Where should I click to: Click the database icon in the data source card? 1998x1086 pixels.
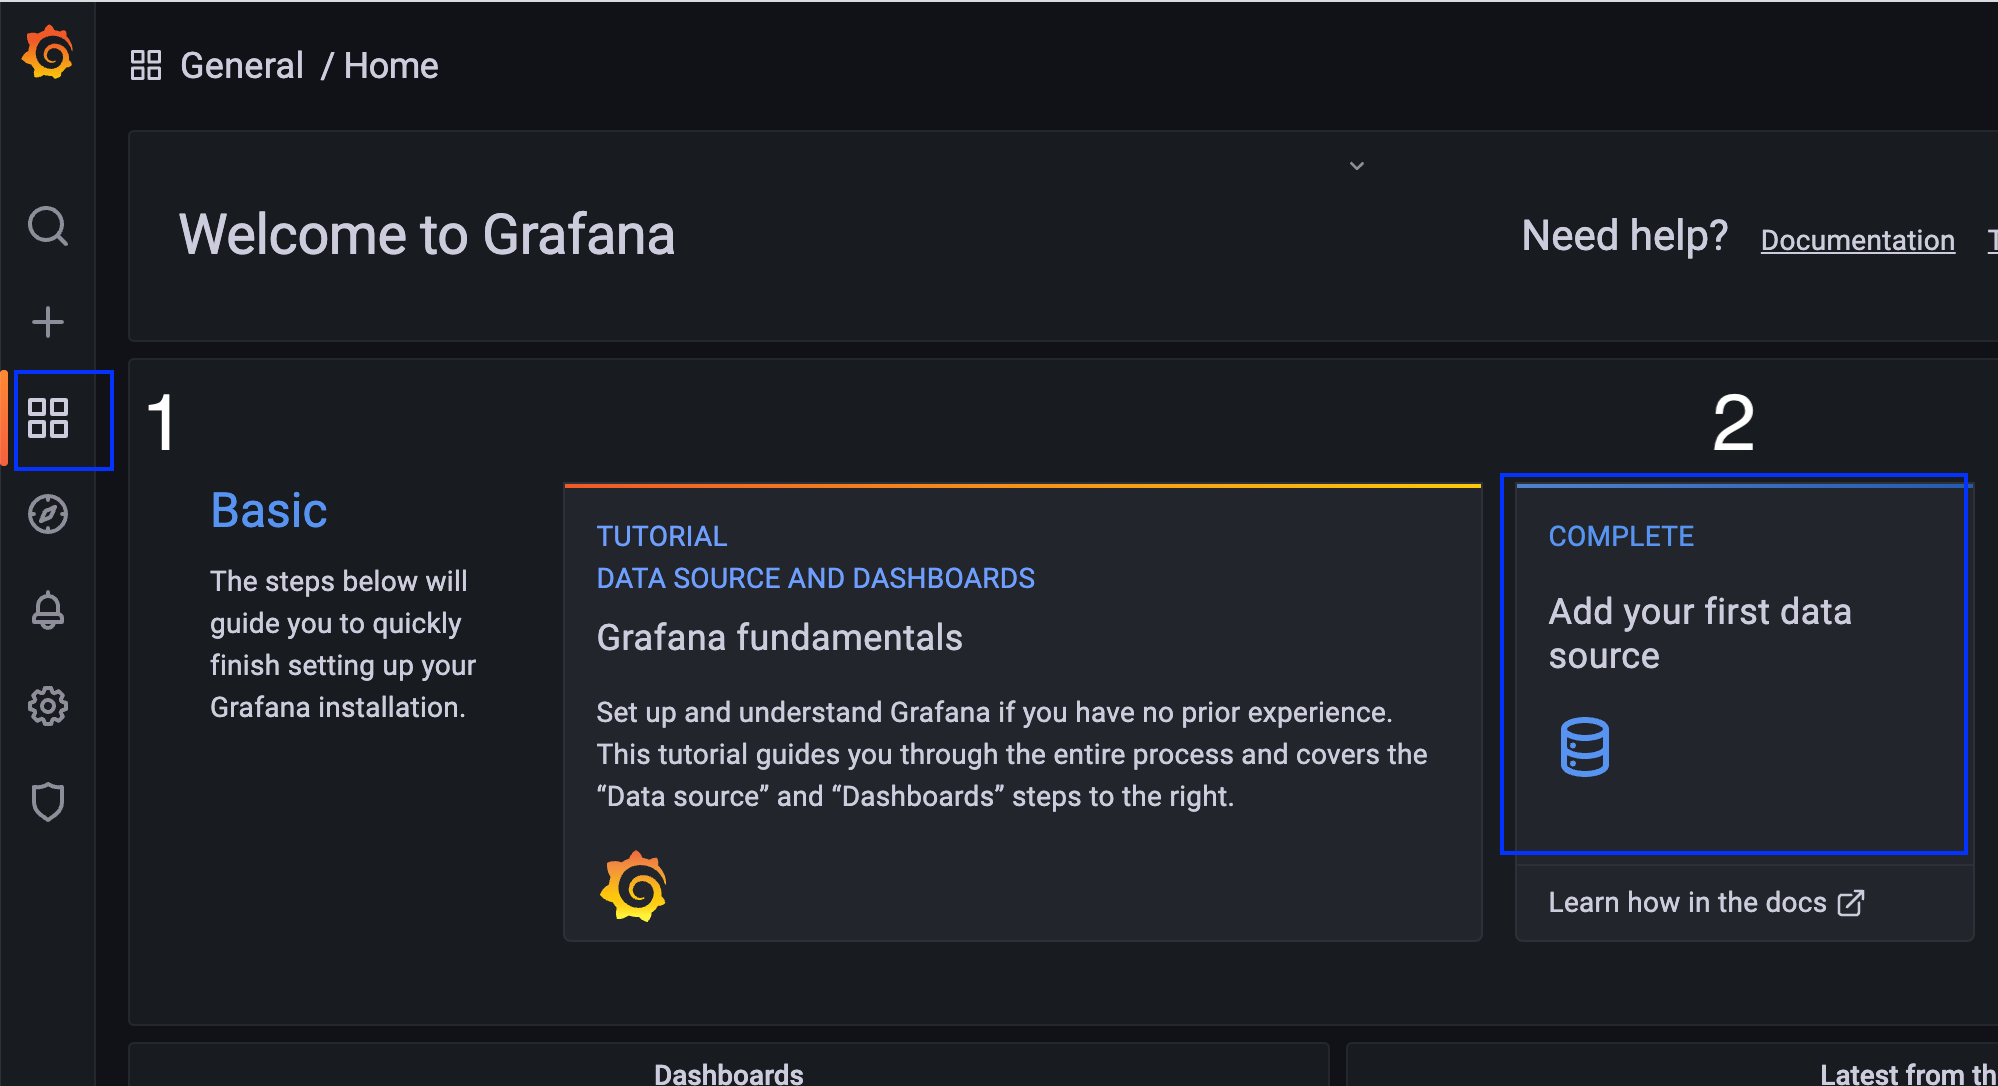(x=1584, y=747)
